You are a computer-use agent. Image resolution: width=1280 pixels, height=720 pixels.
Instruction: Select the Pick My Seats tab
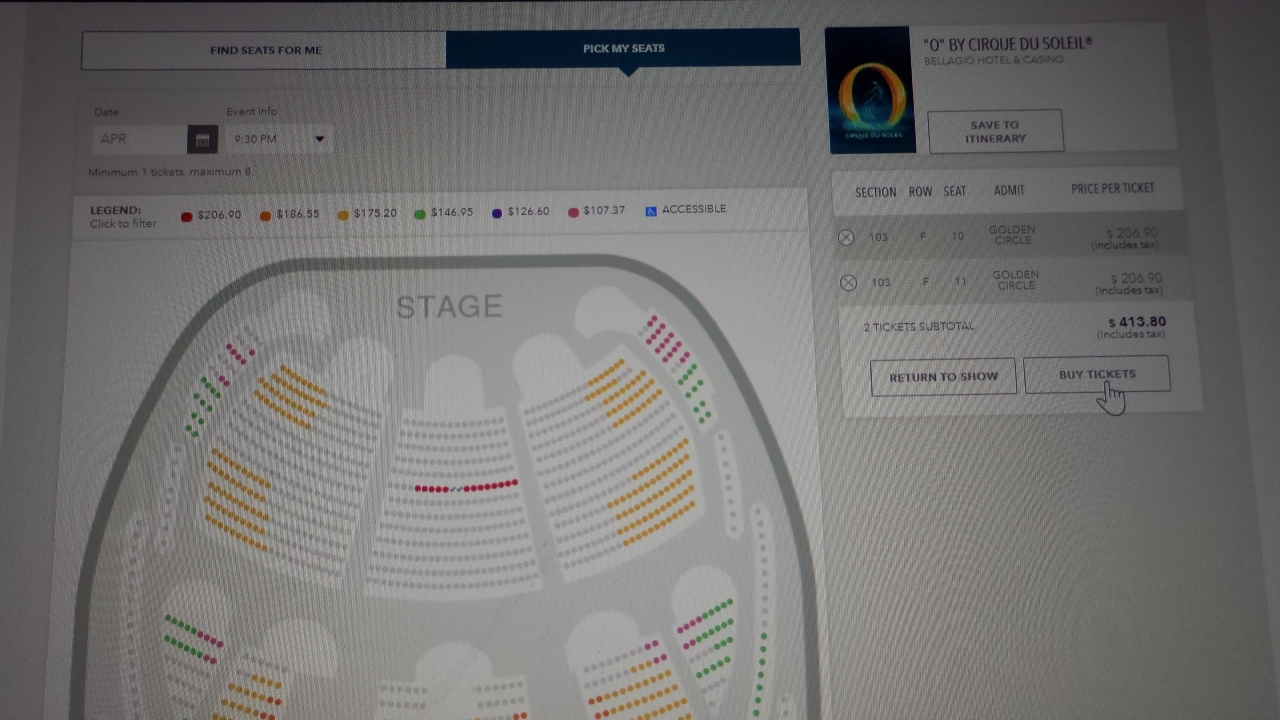point(623,48)
